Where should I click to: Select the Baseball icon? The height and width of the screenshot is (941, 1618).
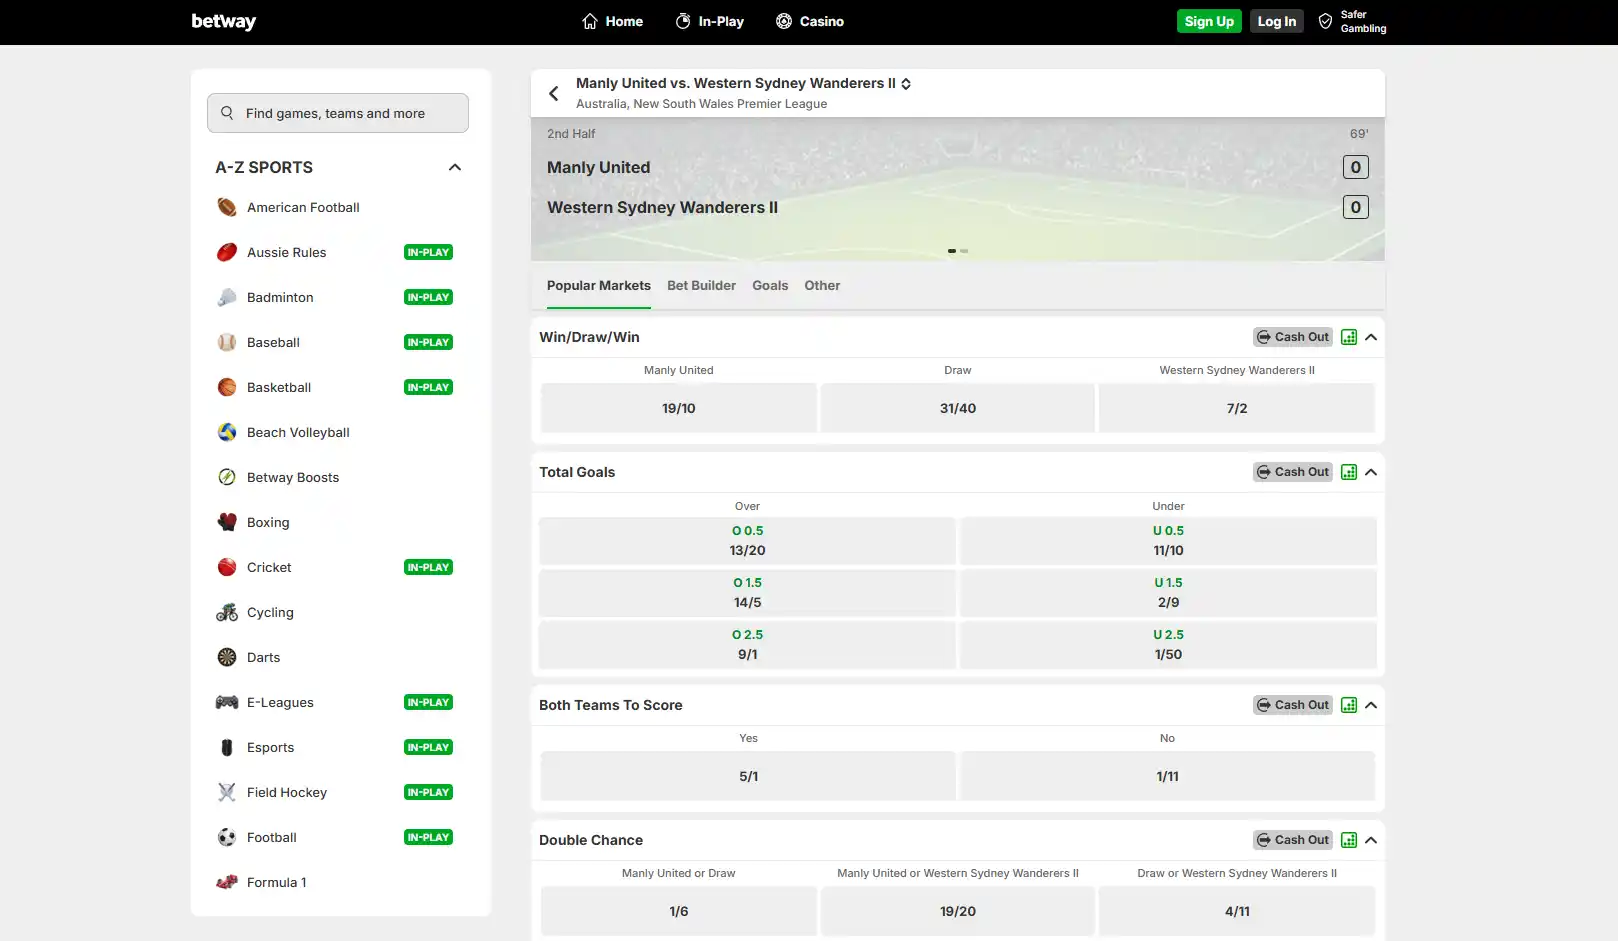click(x=227, y=342)
